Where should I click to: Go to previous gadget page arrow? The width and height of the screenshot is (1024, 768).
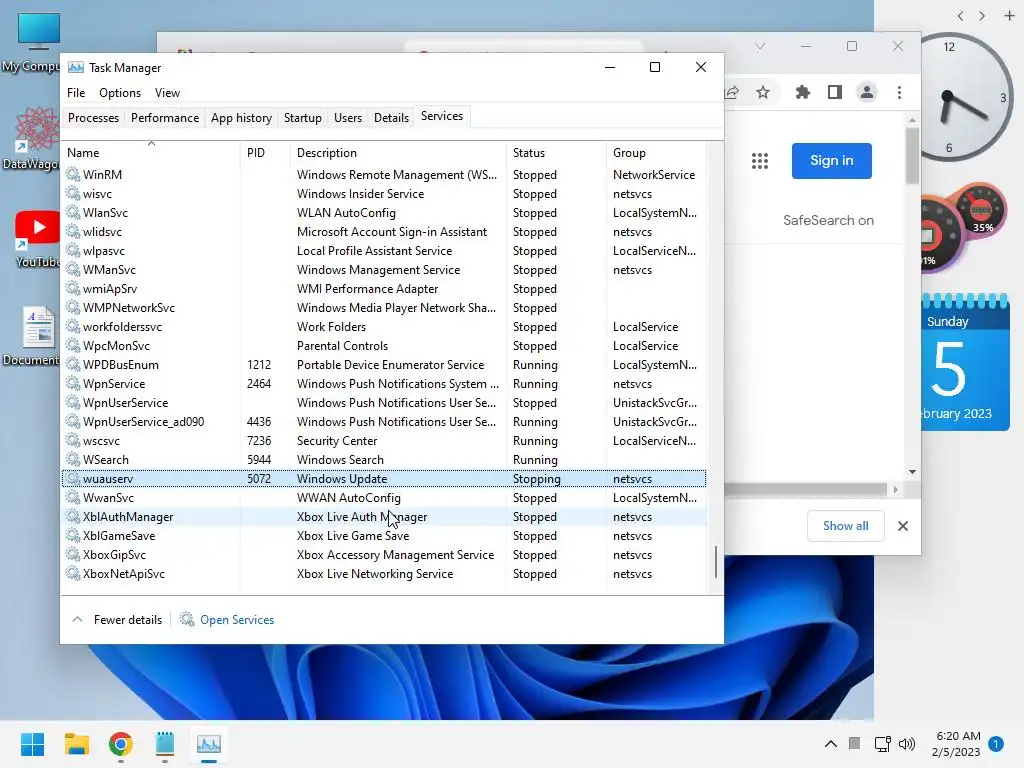[x=960, y=16]
